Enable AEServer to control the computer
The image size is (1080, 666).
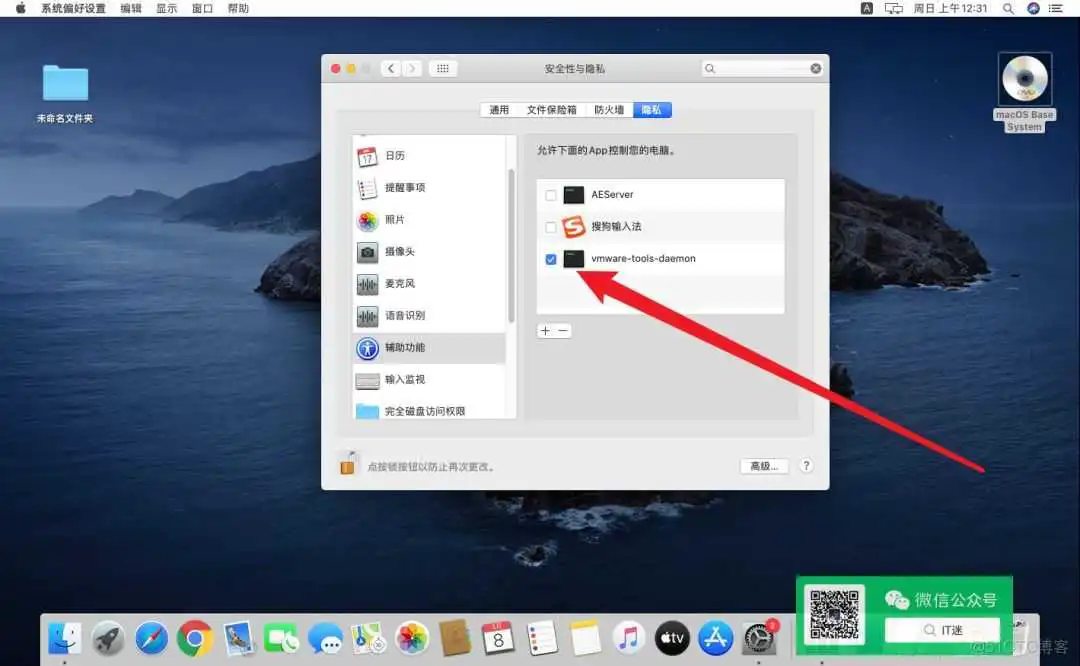(551, 195)
